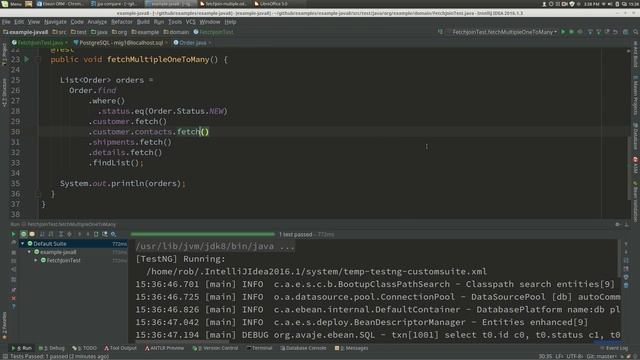Click the green test progress bar

[203, 234]
